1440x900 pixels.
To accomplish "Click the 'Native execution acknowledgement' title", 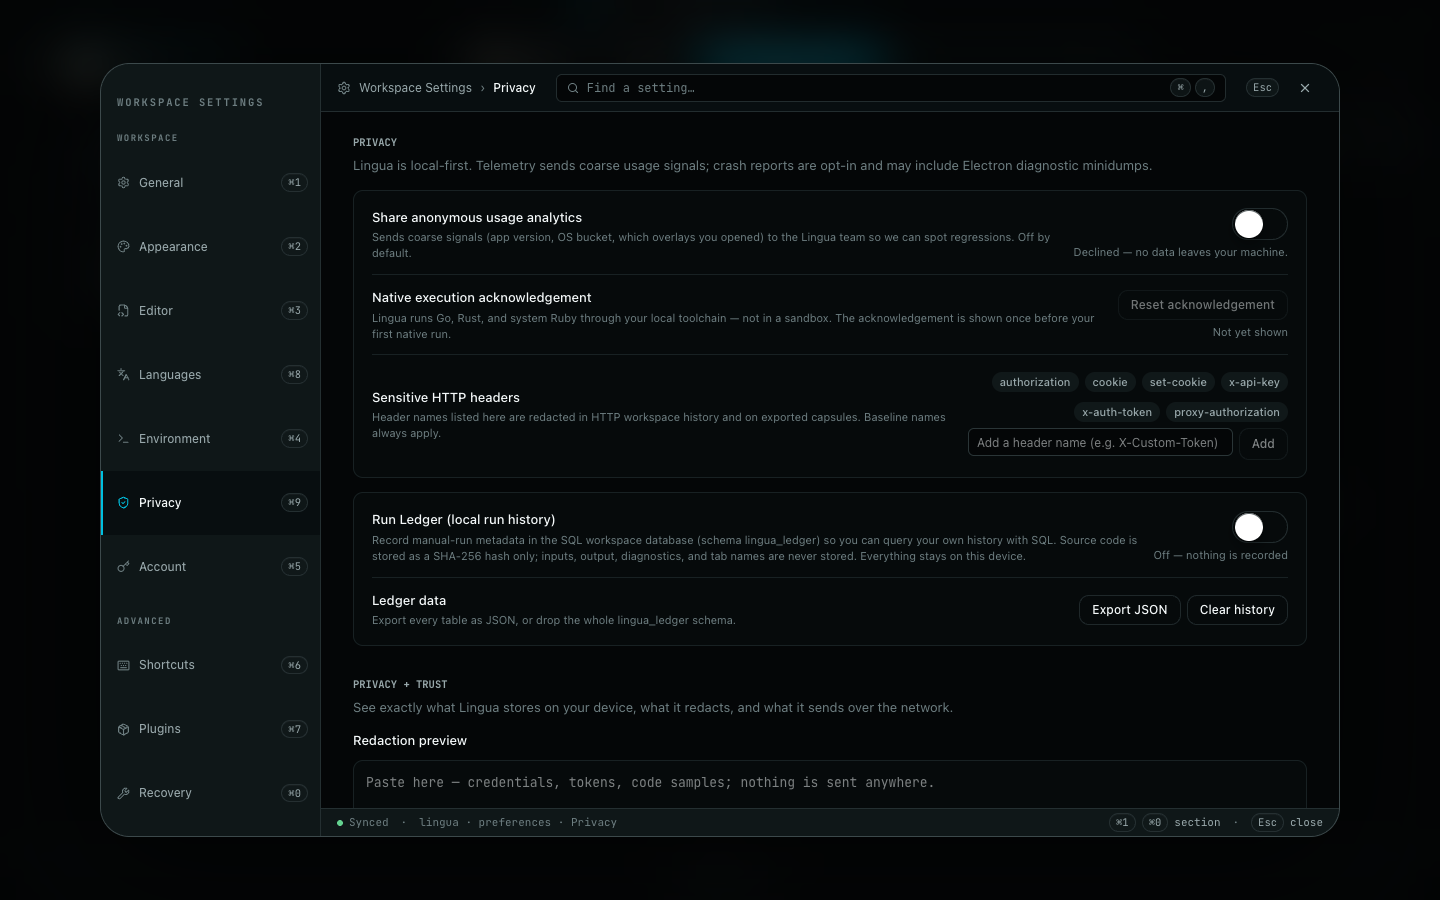I will (x=482, y=298).
